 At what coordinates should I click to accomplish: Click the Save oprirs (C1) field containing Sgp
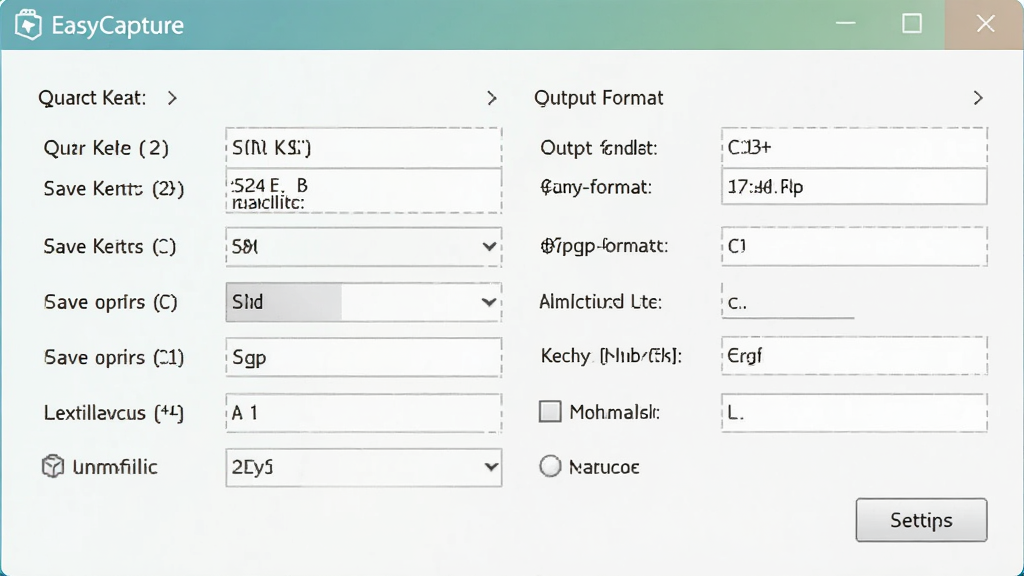click(364, 357)
